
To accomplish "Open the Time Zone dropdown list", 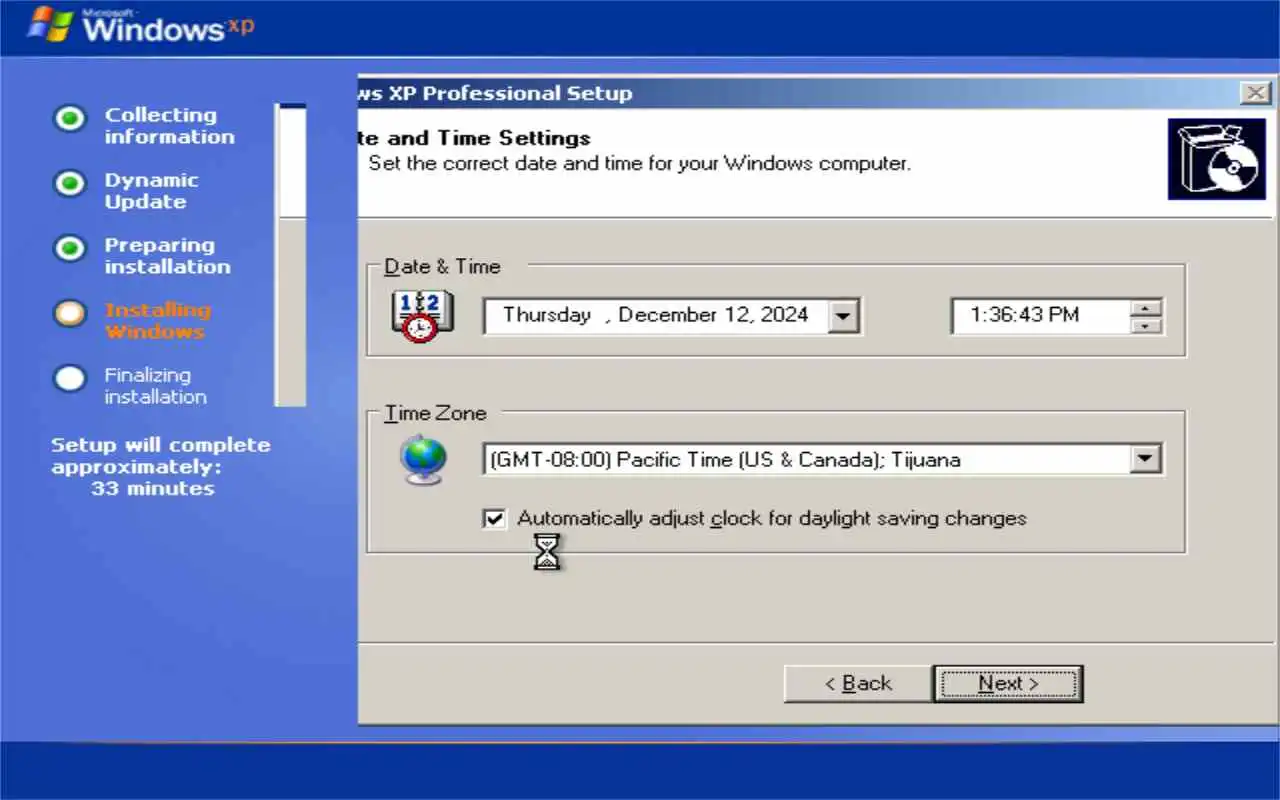I will (1145, 460).
